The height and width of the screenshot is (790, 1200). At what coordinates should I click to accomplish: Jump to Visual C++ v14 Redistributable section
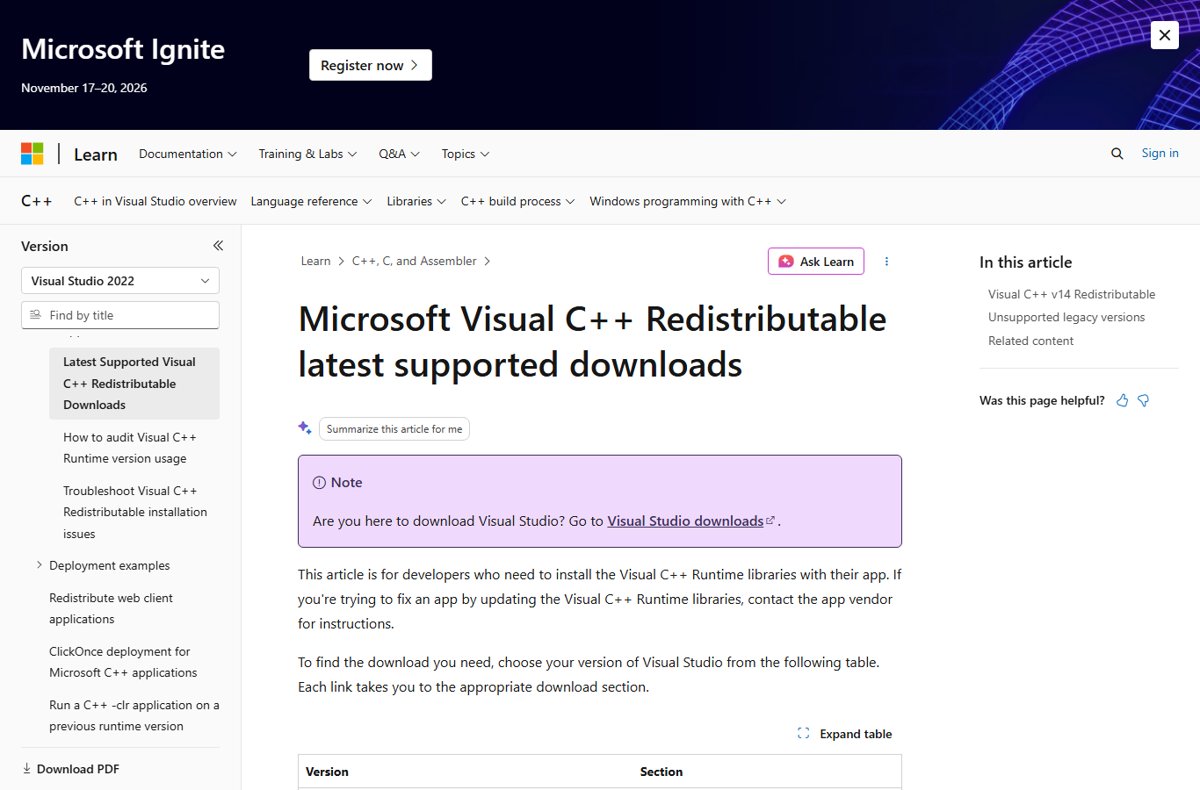click(1071, 294)
